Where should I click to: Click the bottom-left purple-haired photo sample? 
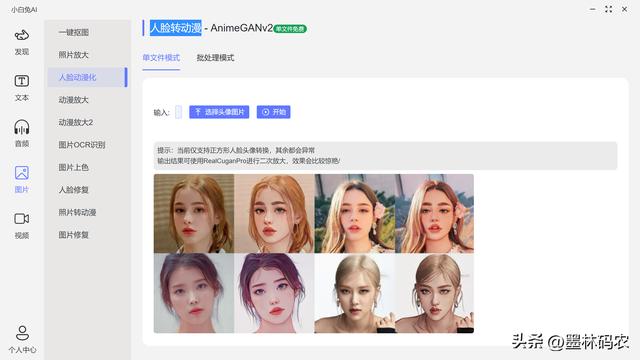194,293
